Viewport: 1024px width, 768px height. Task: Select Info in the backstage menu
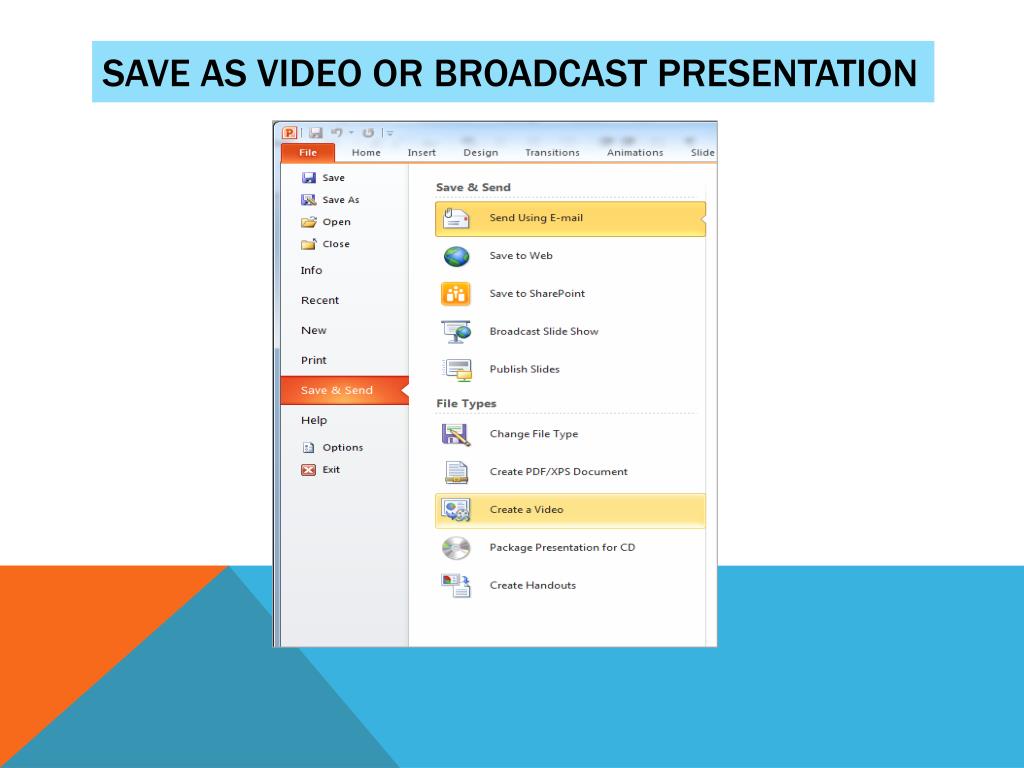point(312,270)
